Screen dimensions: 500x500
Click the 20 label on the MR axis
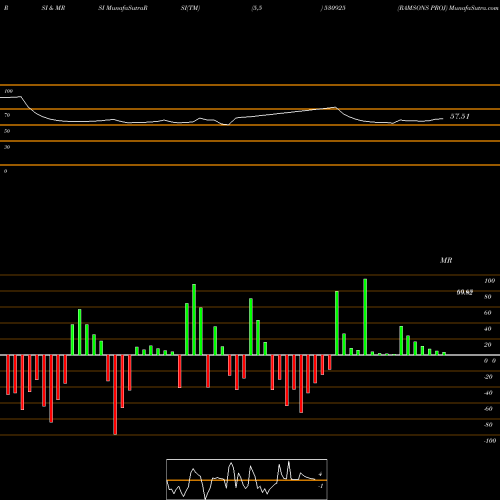(x=488, y=345)
